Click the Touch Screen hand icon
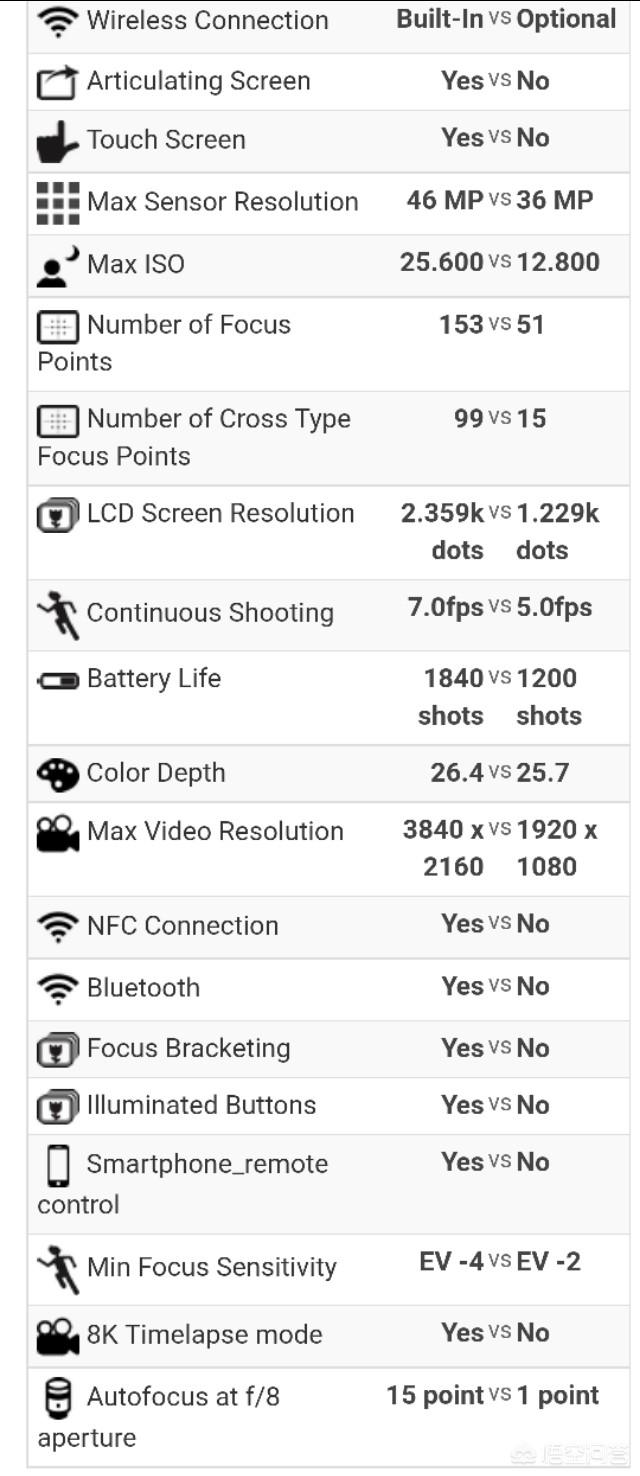This screenshot has height=1476, width=640. (x=58, y=141)
